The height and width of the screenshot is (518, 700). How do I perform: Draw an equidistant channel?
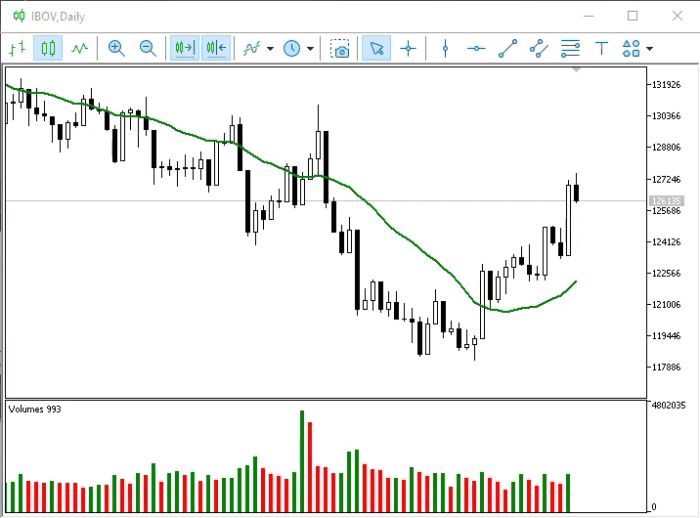tap(539, 48)
